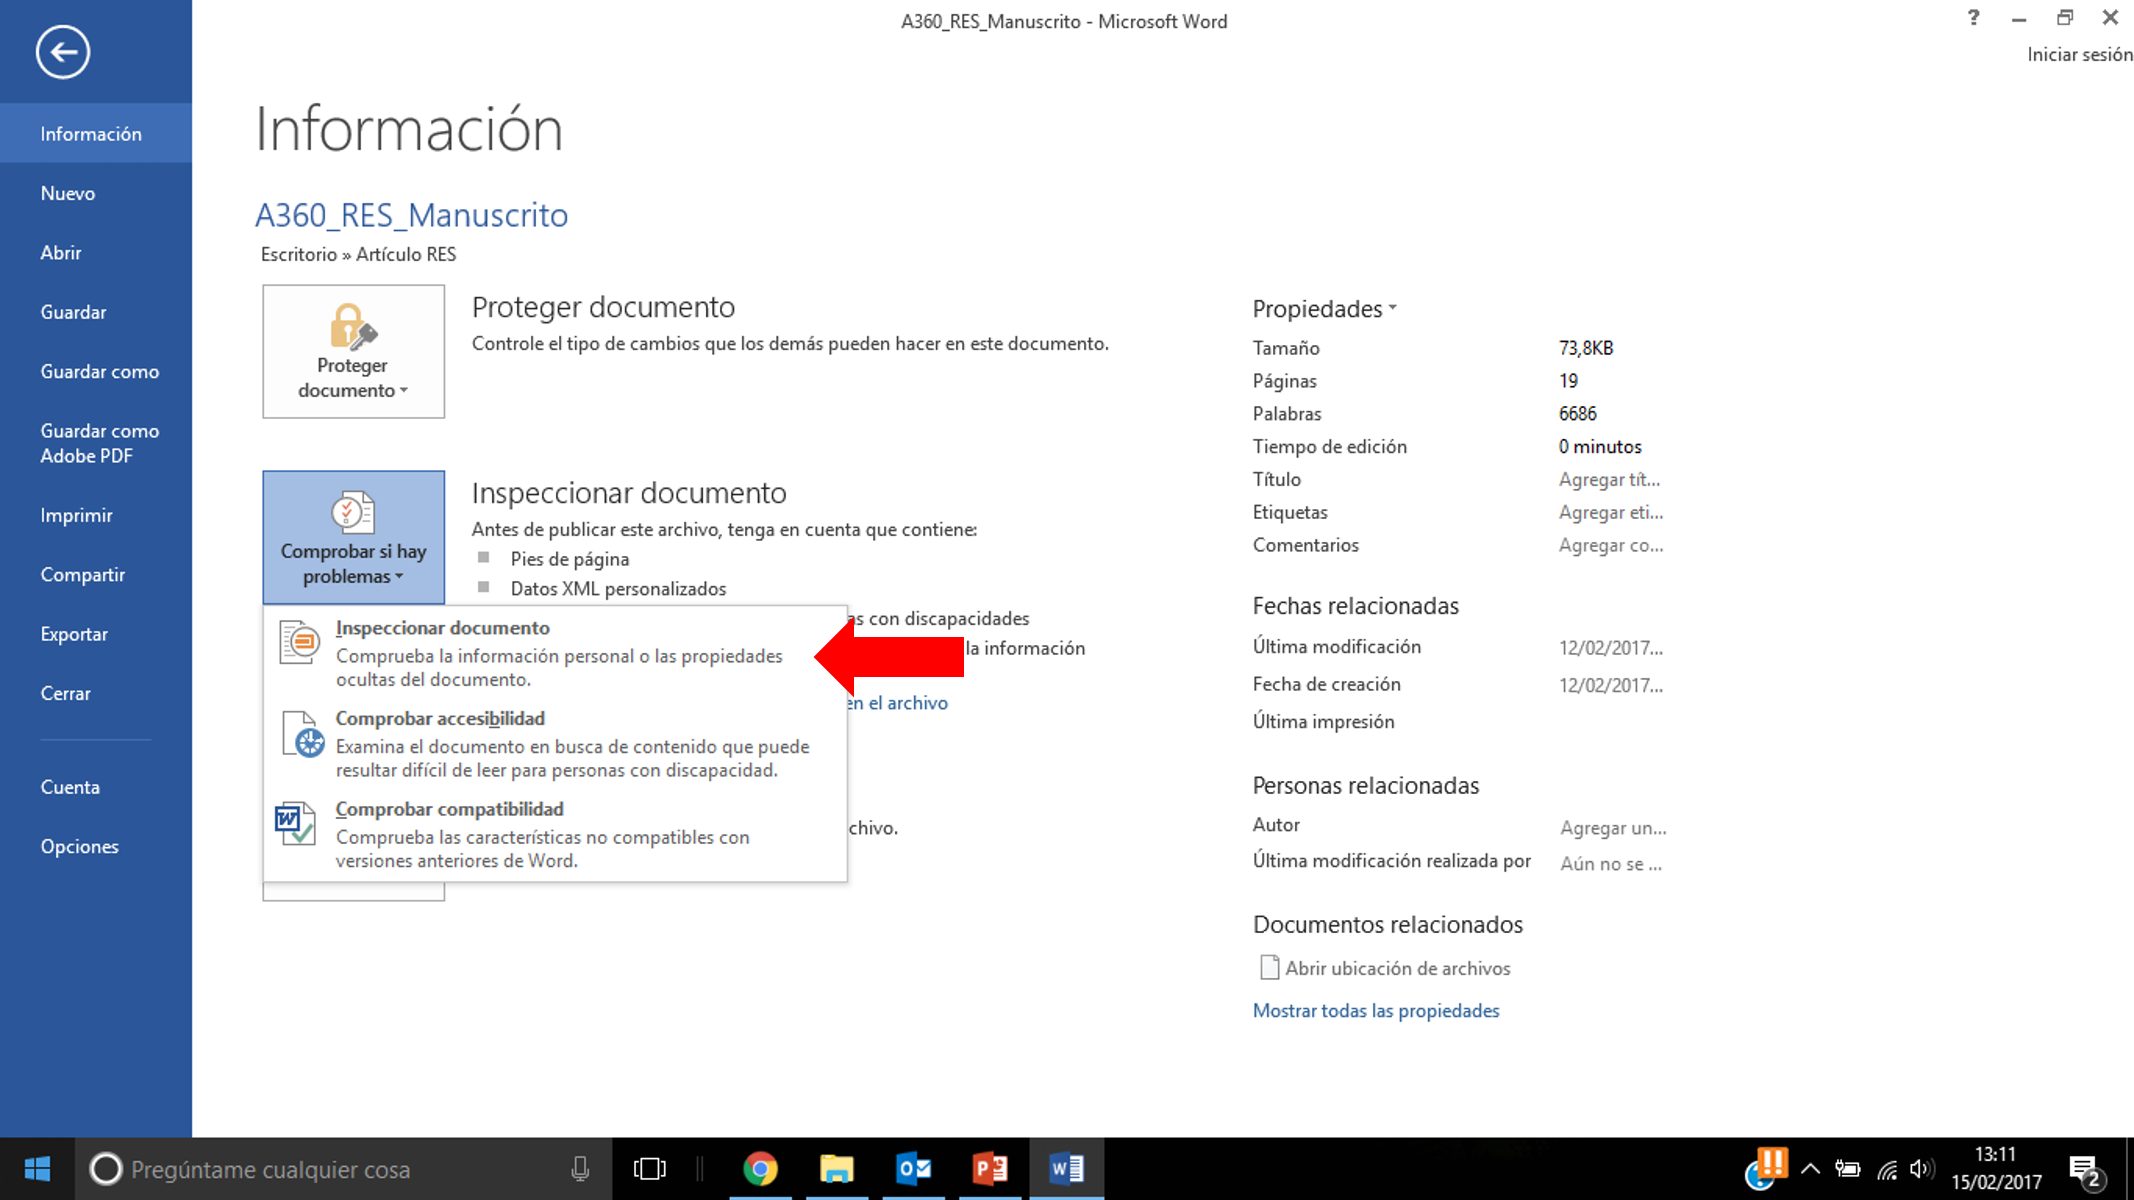Image resolution: width=2134 pixels, height=1200 pixels.
Task: Click the Escritorio path link
Action: (299, 254)
